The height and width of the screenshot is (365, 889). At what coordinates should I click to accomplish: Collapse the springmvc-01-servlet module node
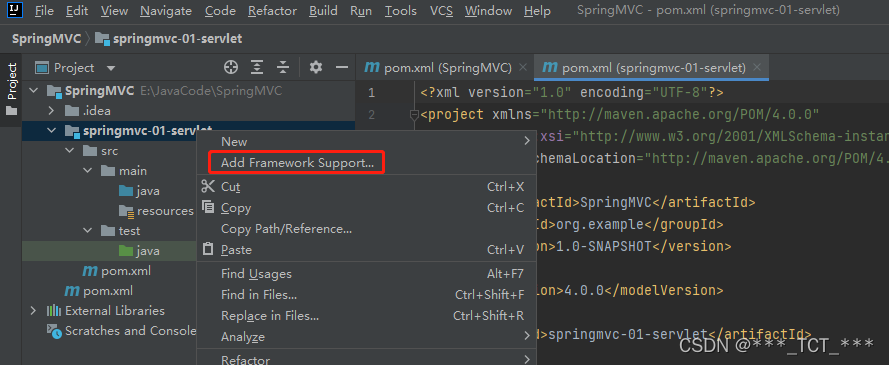click(x=52, y=131)
